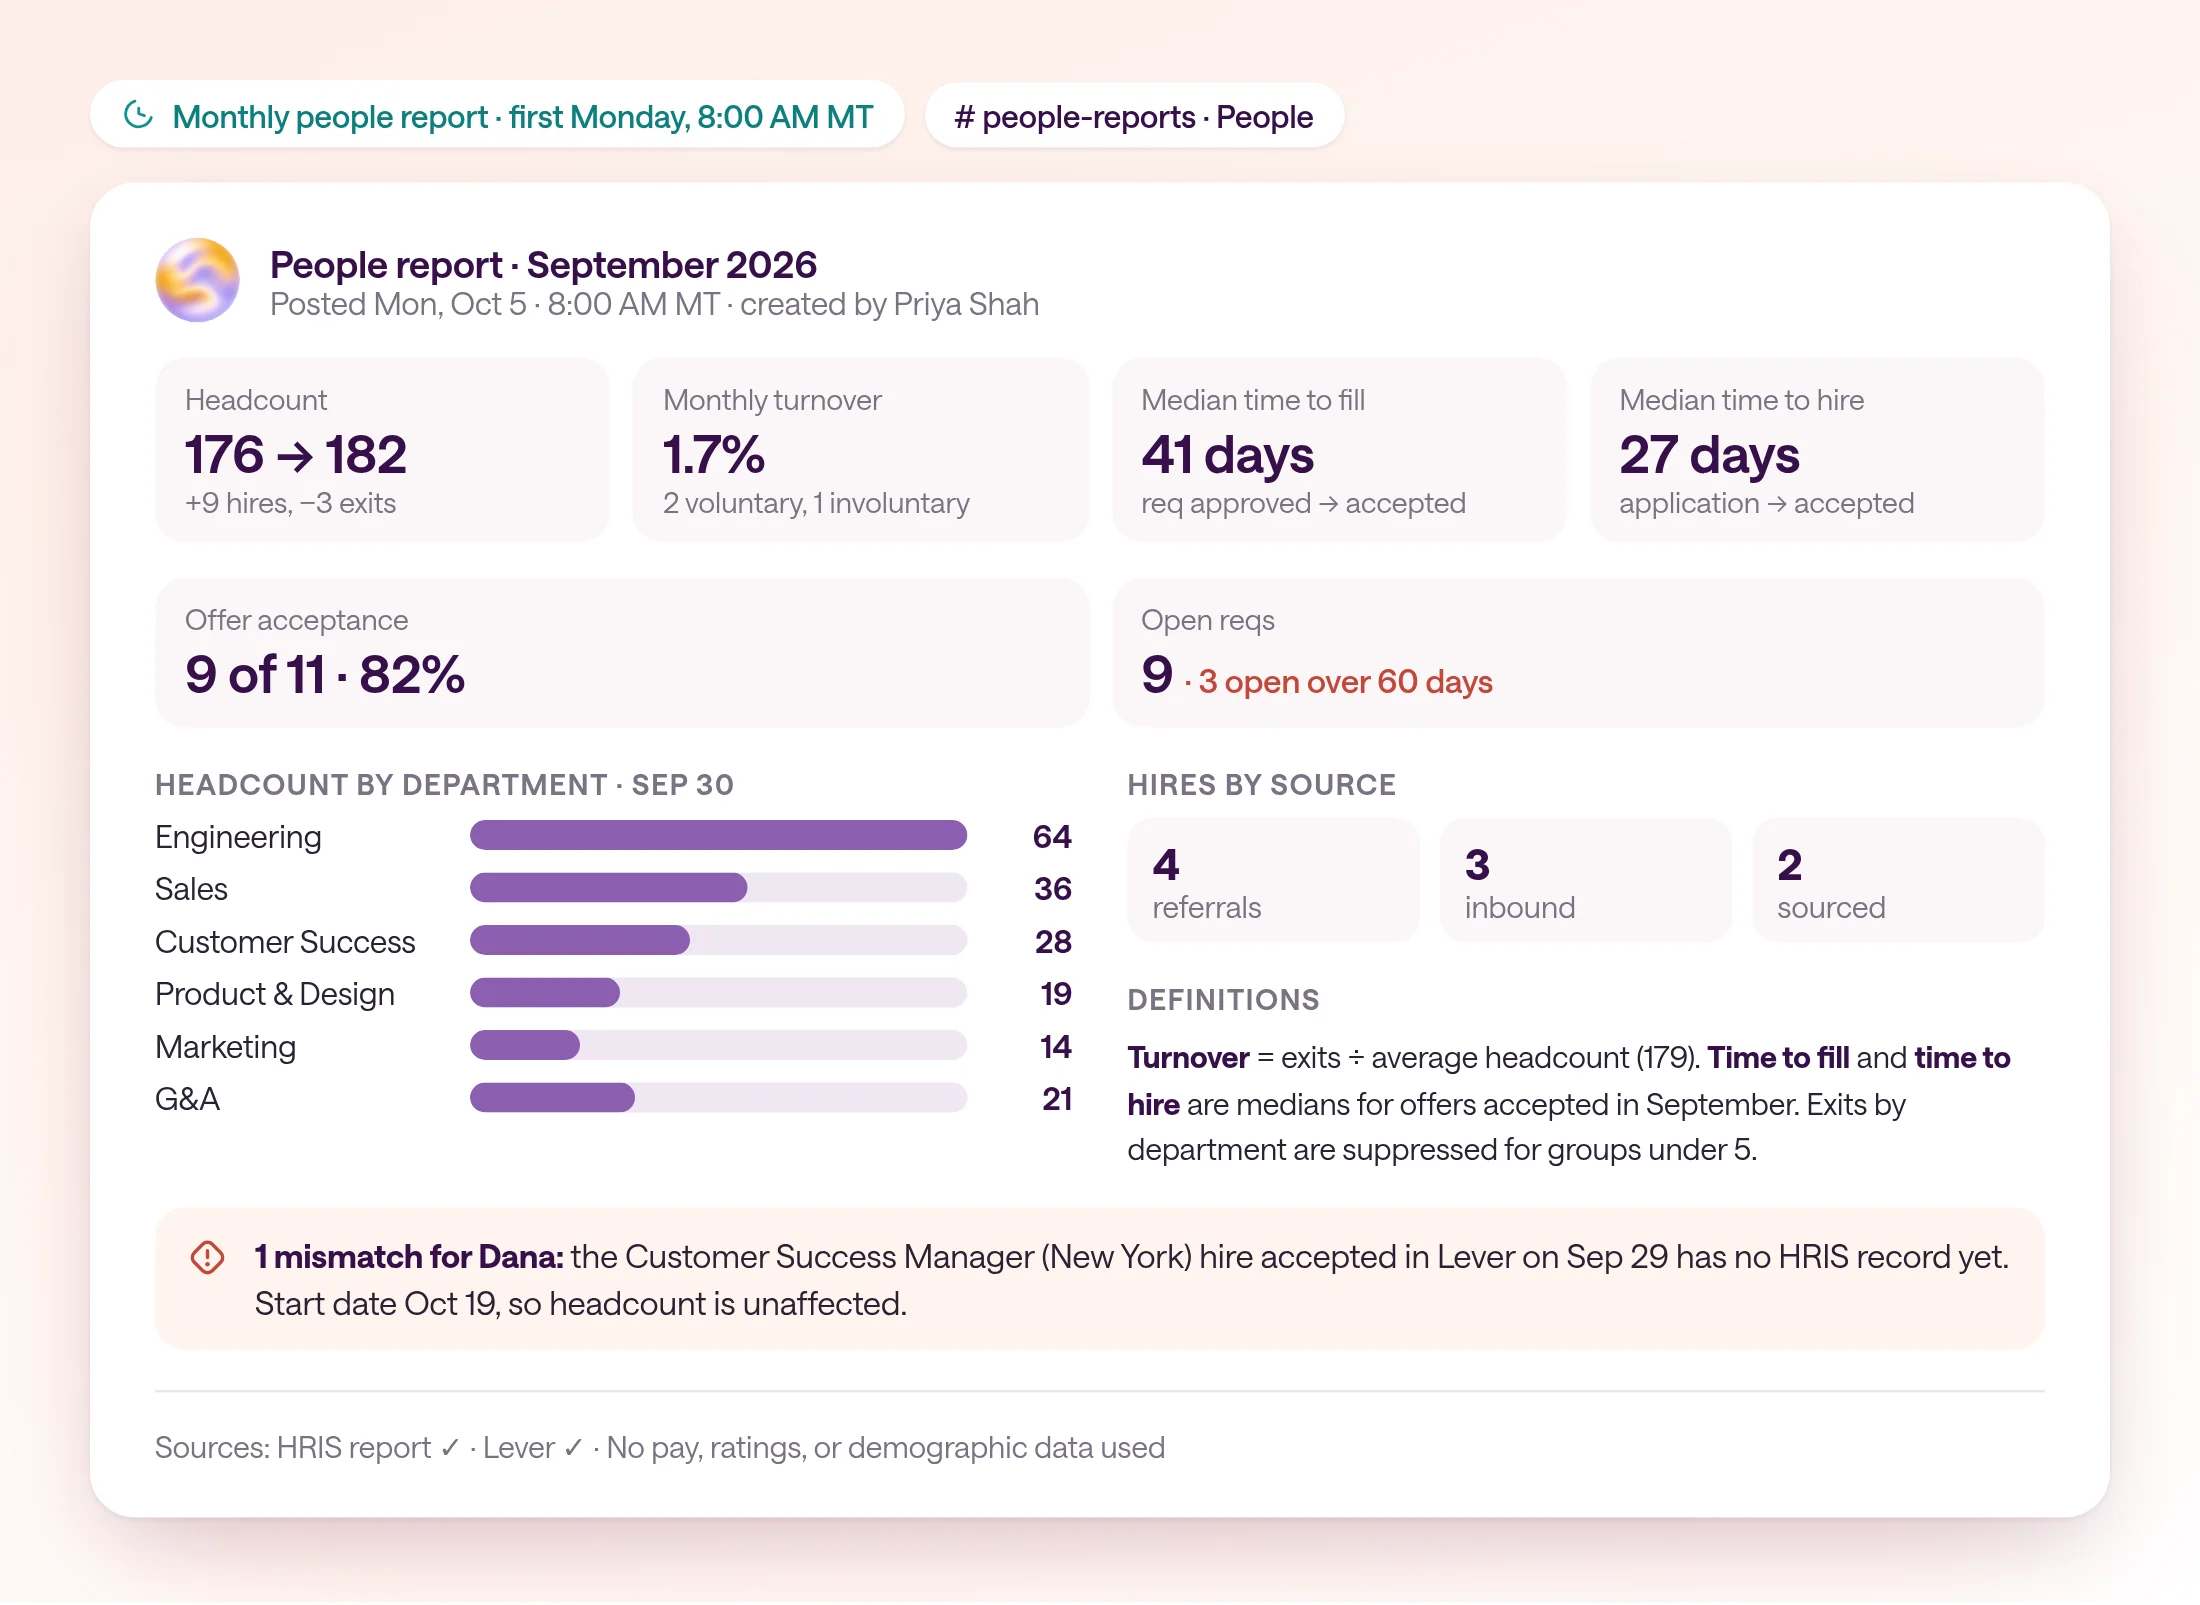The width and height of the screenshot is (2200, 1605).
Task: Click the Definitions heading
Action: tap(1223, 1000)
